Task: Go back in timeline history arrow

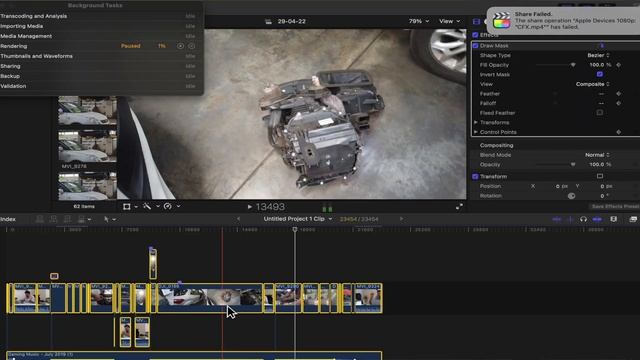Action: 239,219
